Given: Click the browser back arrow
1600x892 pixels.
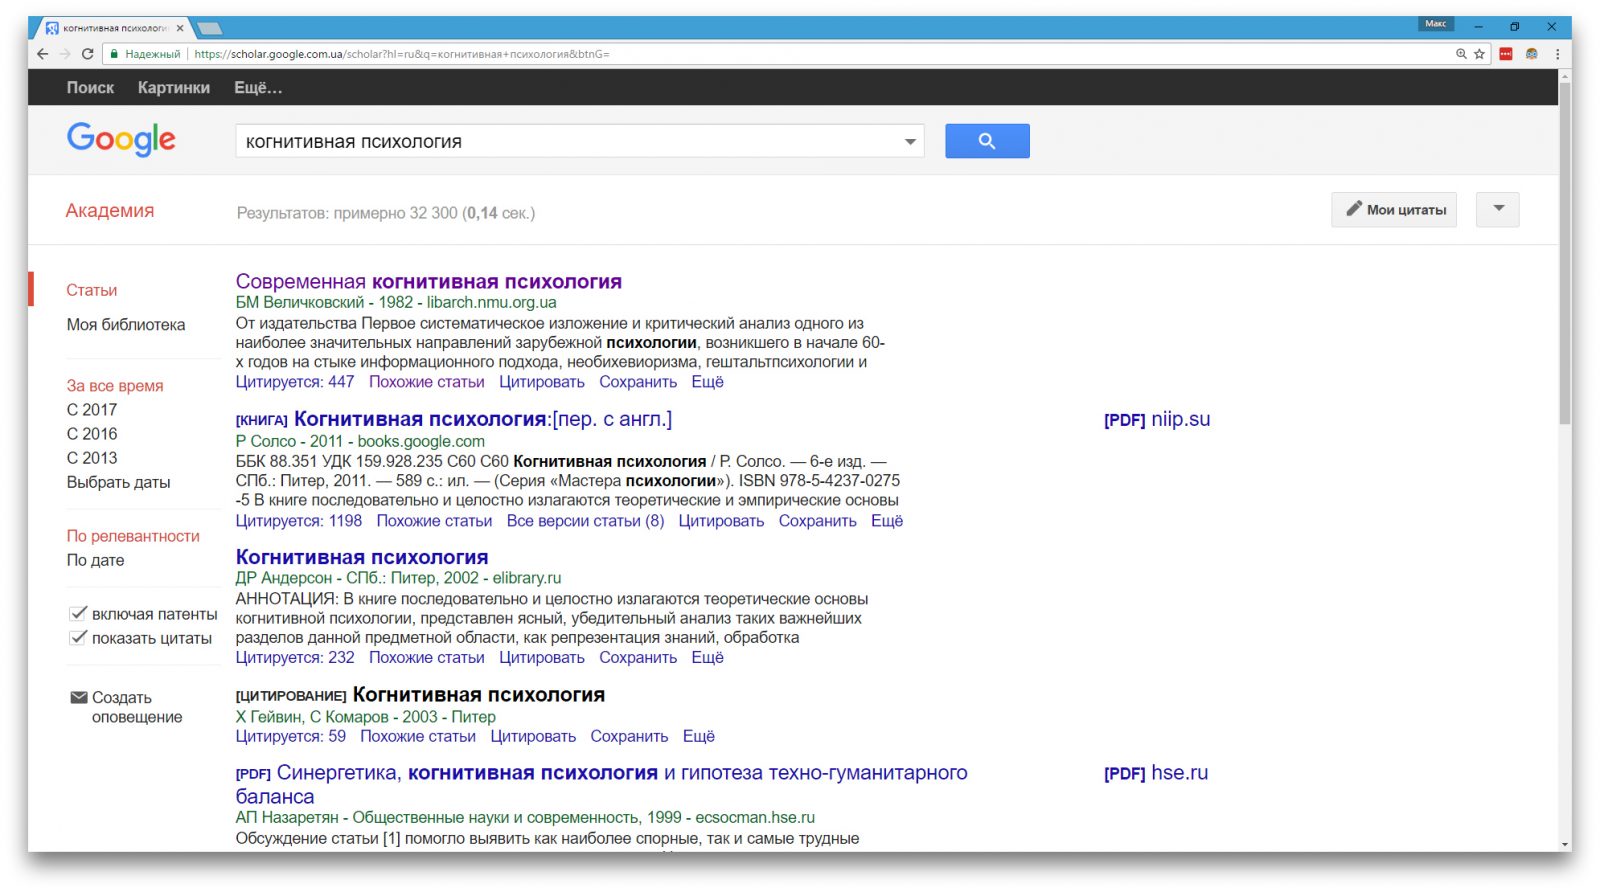Looking at the screenshot, I should tap(42, 54).
